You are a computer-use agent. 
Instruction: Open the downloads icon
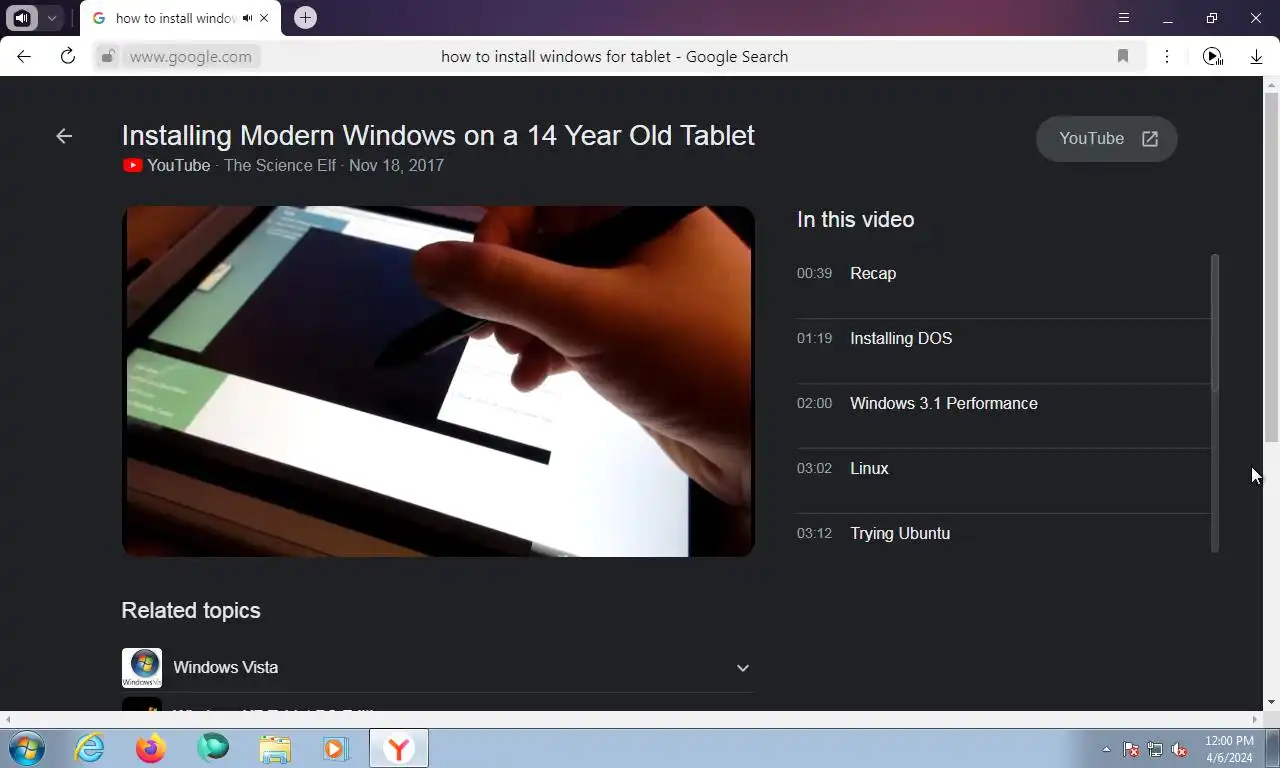(1256, 56)
